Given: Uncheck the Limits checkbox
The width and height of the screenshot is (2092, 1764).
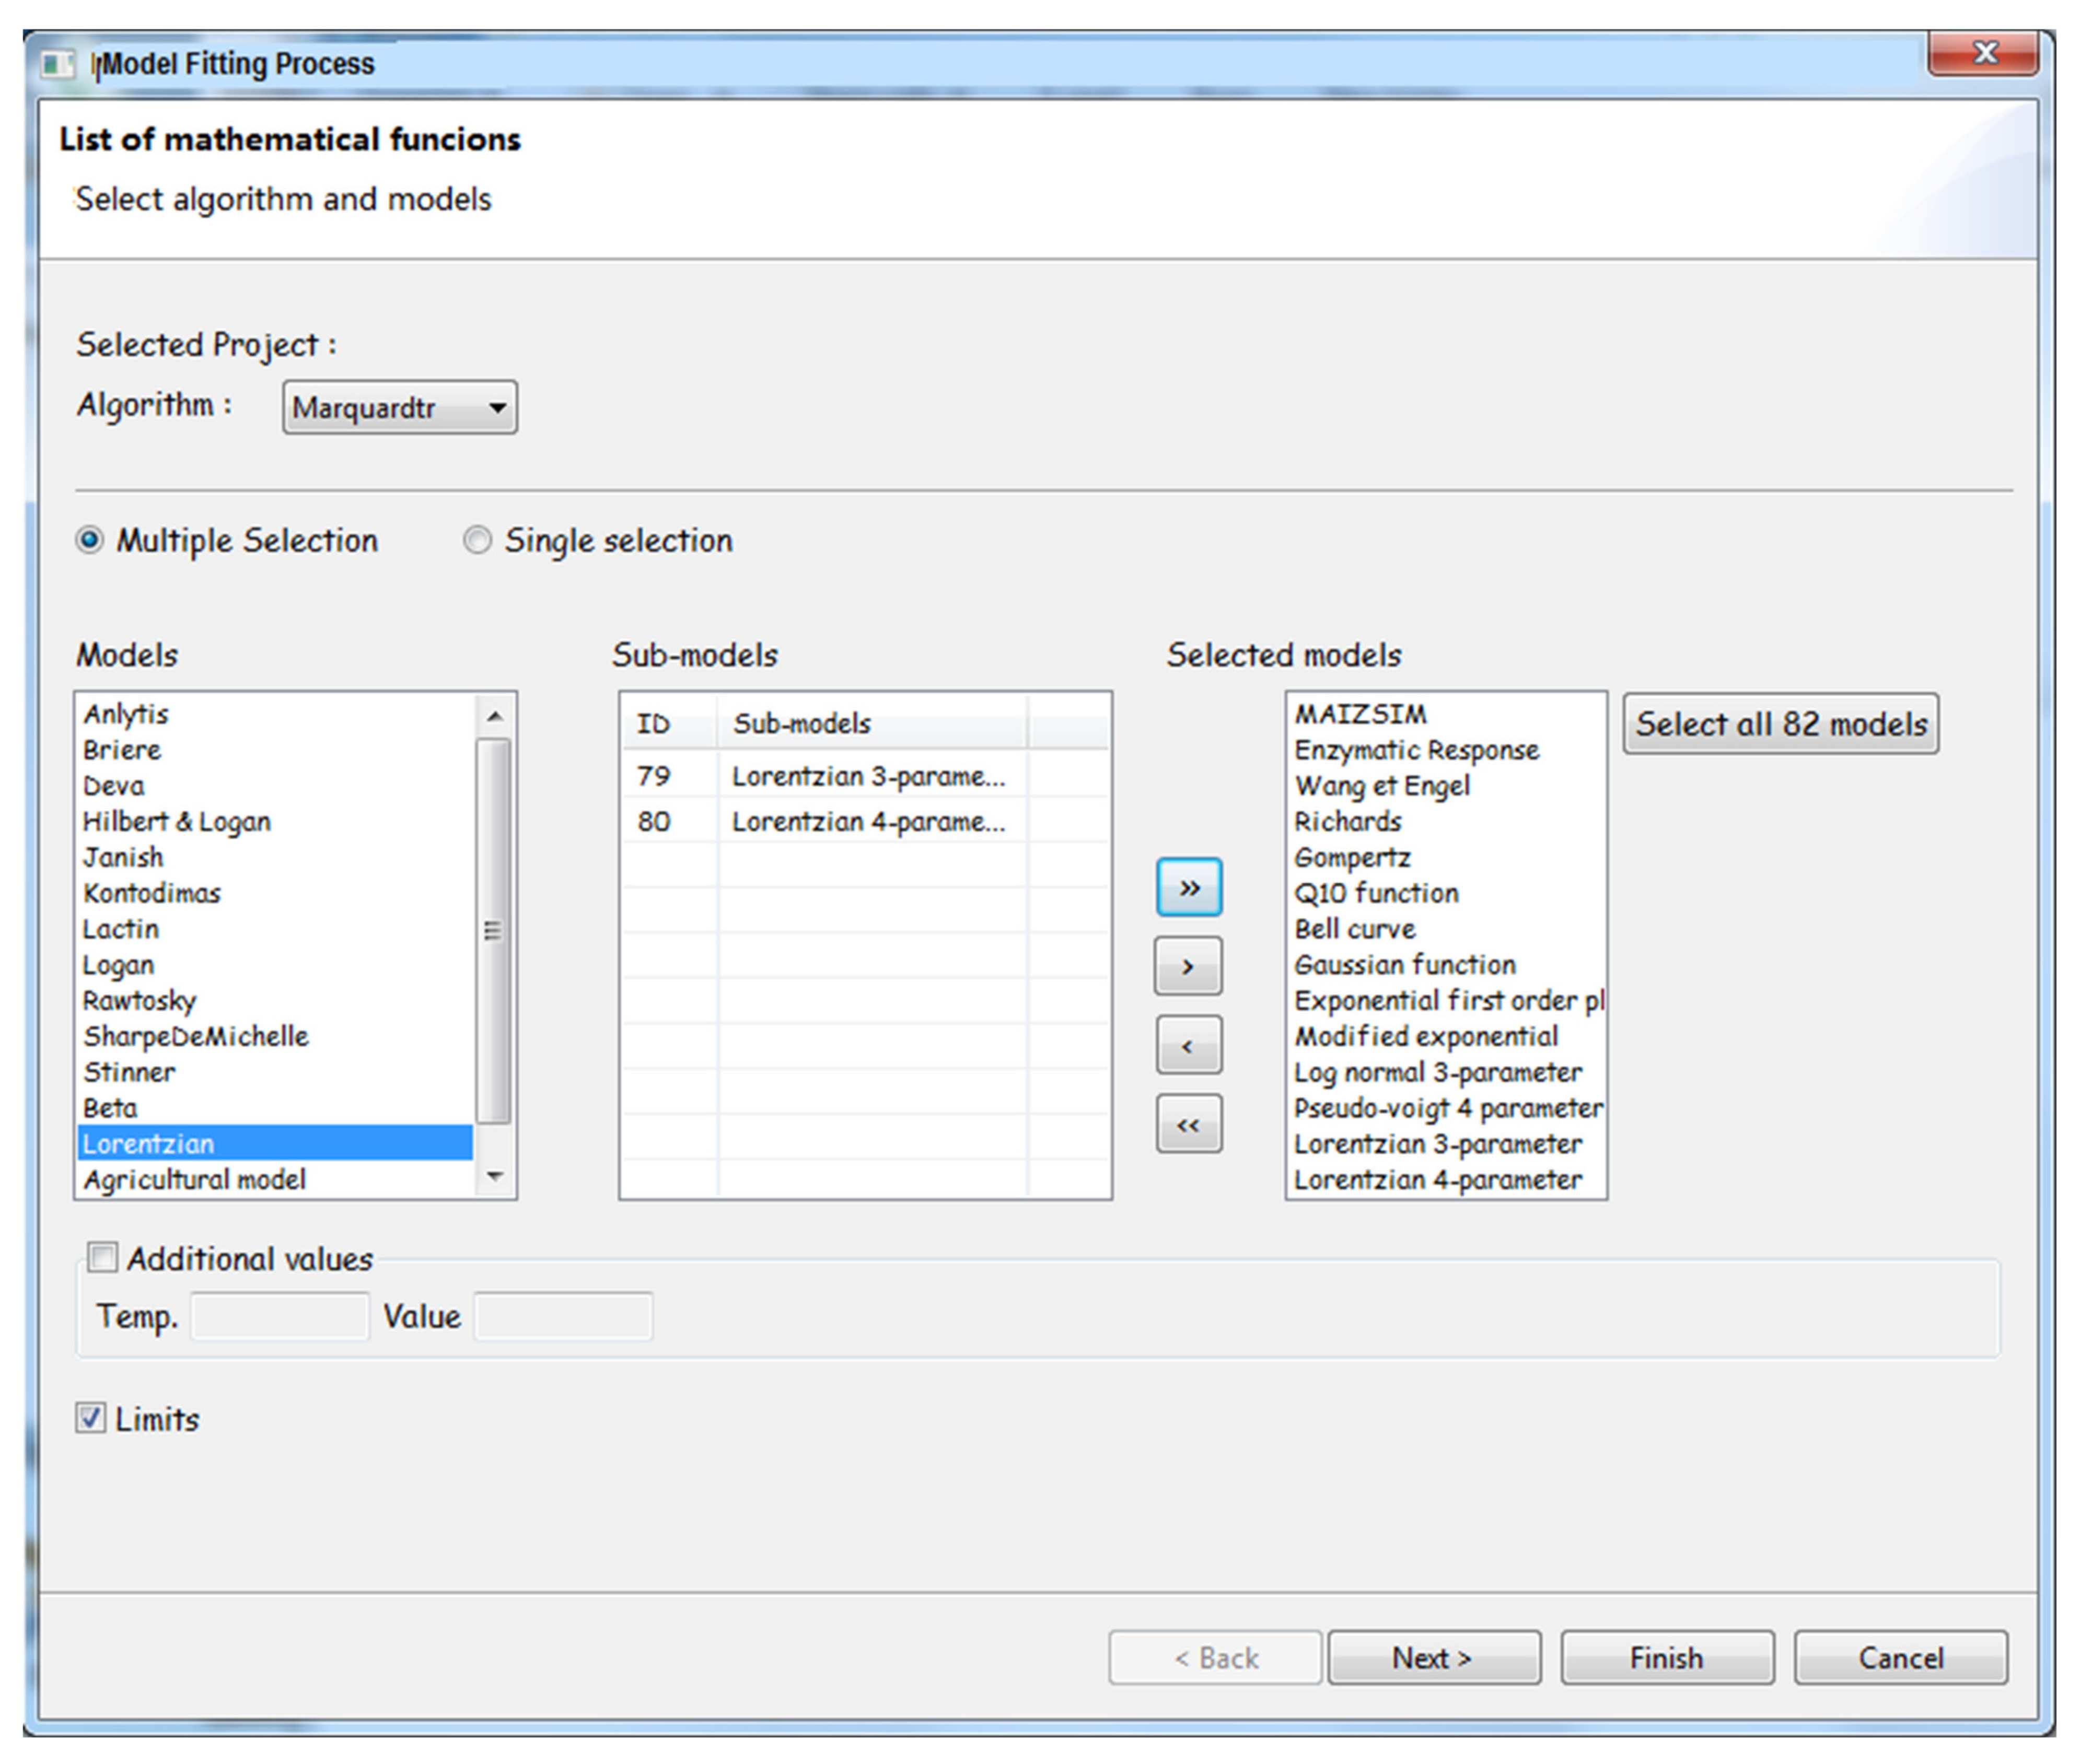Looking at the screenshot, I should (x=90, y=1417).
